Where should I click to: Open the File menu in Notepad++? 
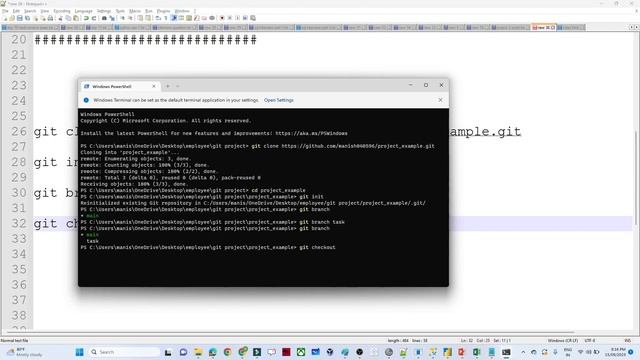click(x=5, y=11)
